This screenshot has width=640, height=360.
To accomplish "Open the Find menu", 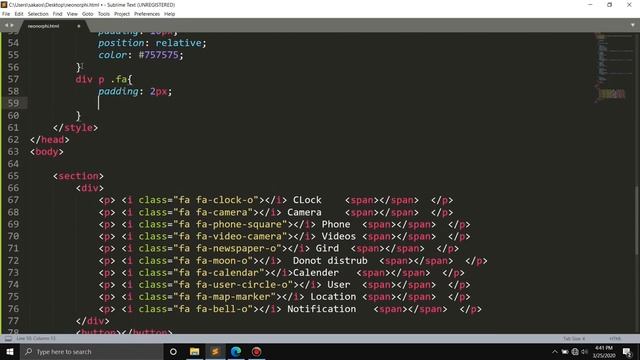I will [58, 14].
